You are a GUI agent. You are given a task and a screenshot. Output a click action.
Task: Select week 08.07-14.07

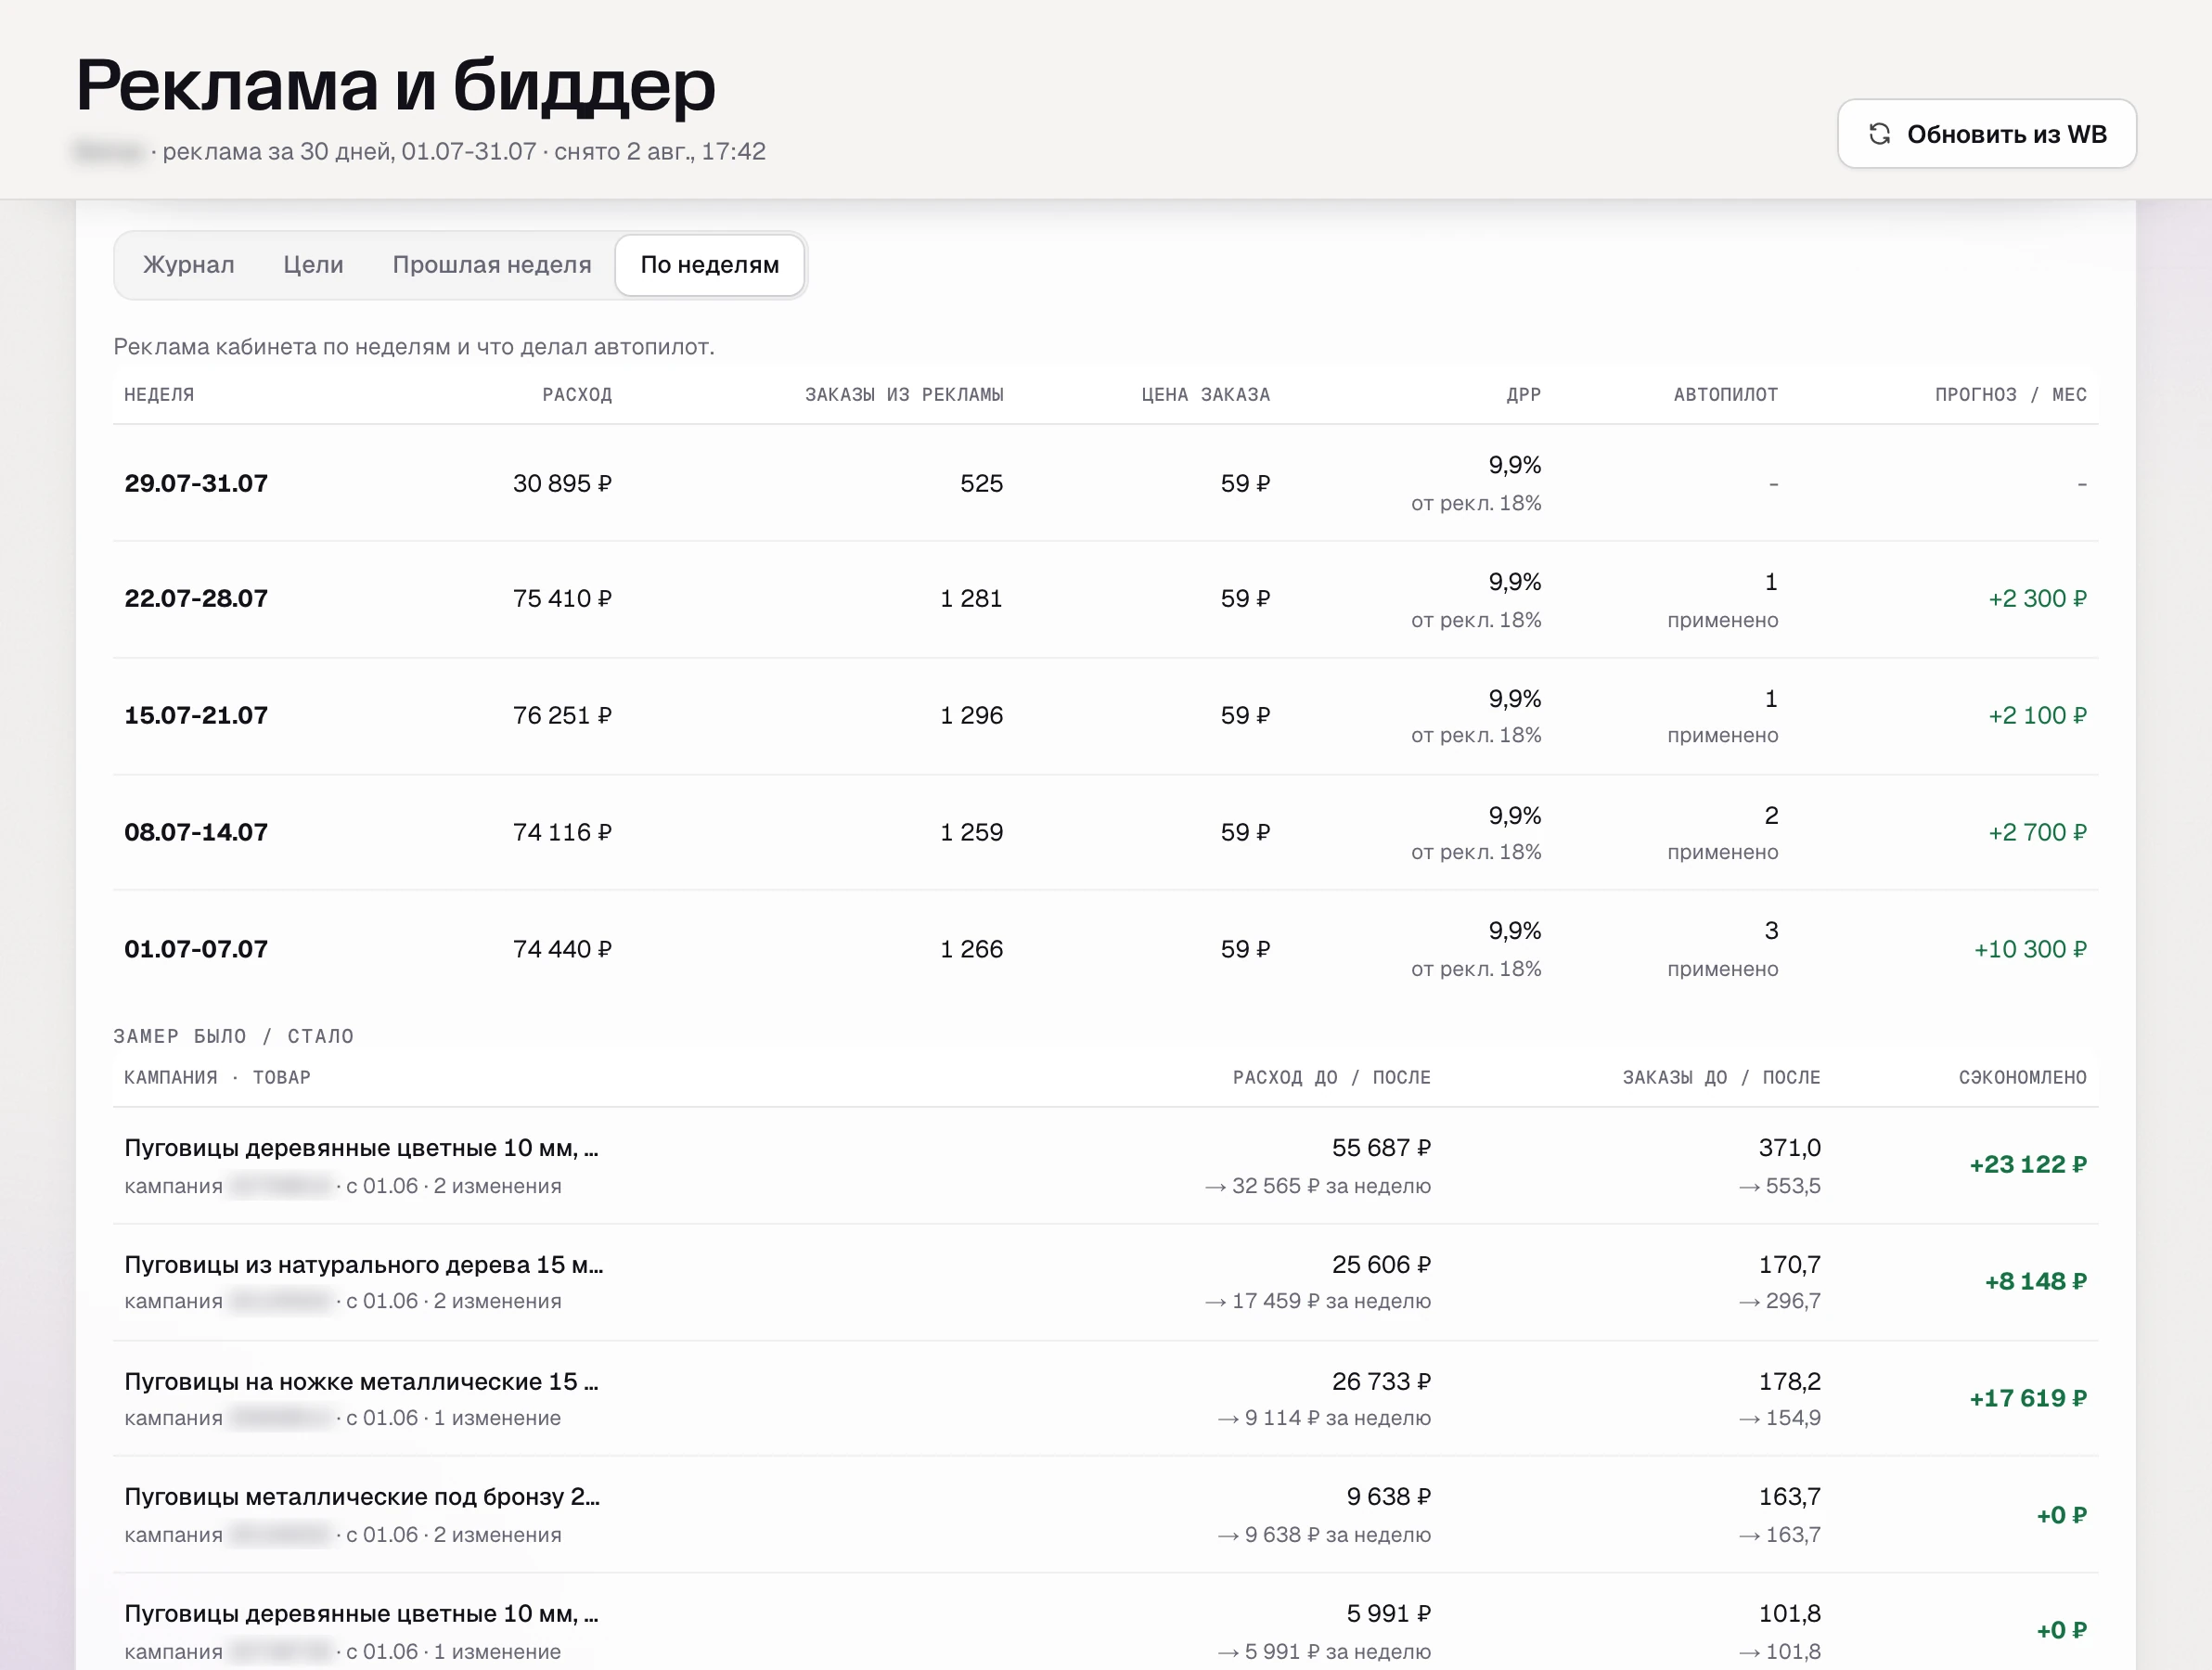click(x=196, y=832)
